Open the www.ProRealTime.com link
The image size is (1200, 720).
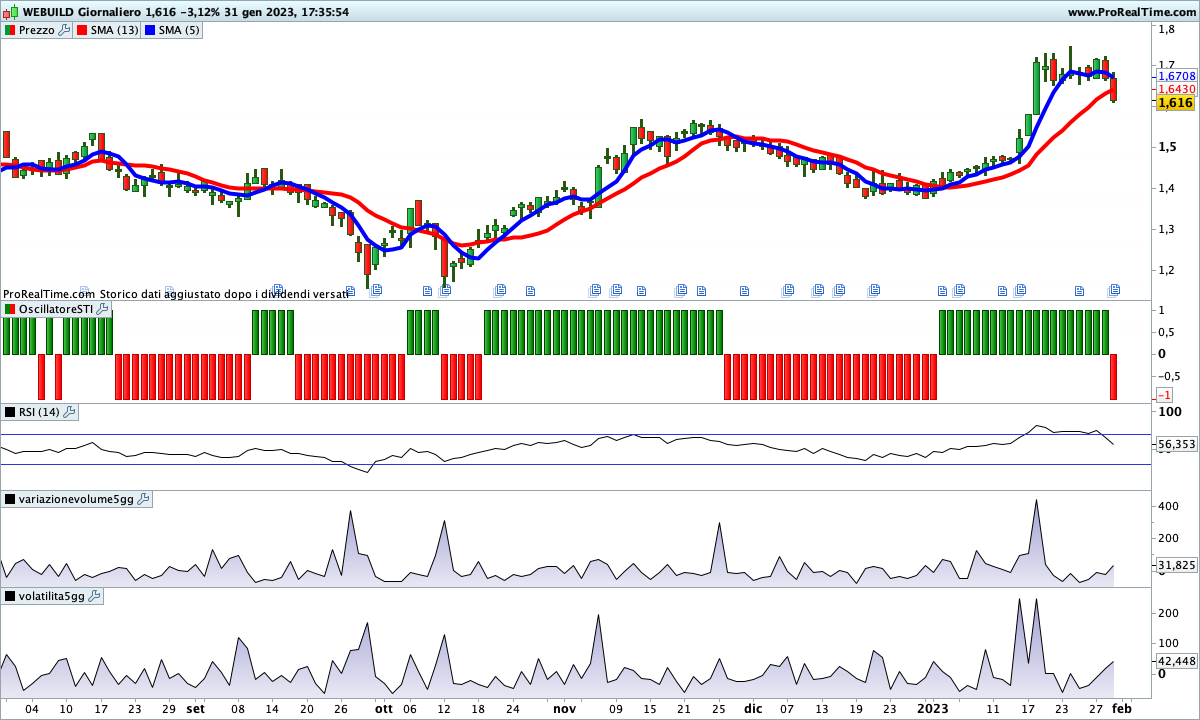tap(1131, 12)
